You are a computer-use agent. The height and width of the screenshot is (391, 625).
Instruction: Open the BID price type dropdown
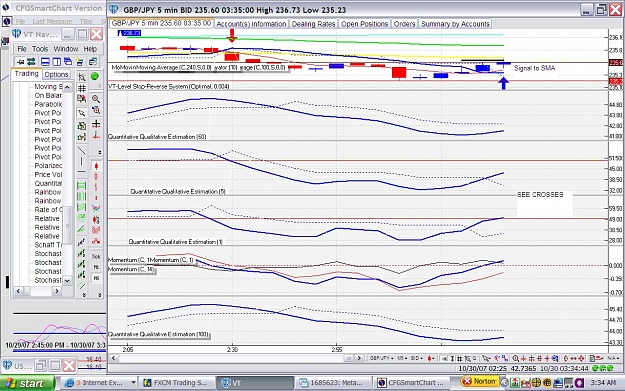tap(417, 358)
